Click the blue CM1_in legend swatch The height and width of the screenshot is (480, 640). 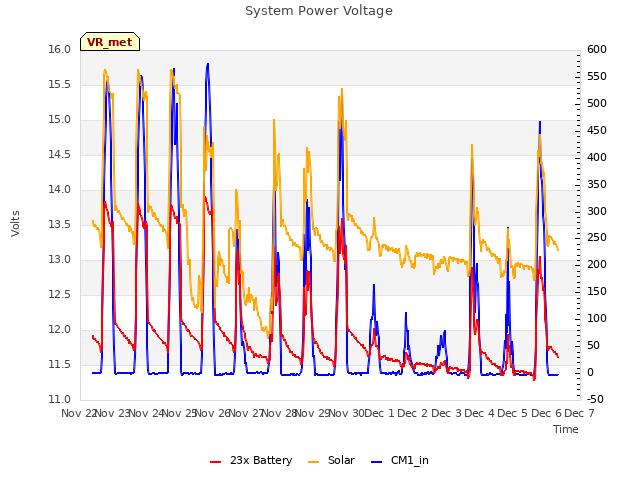[376, 462]
